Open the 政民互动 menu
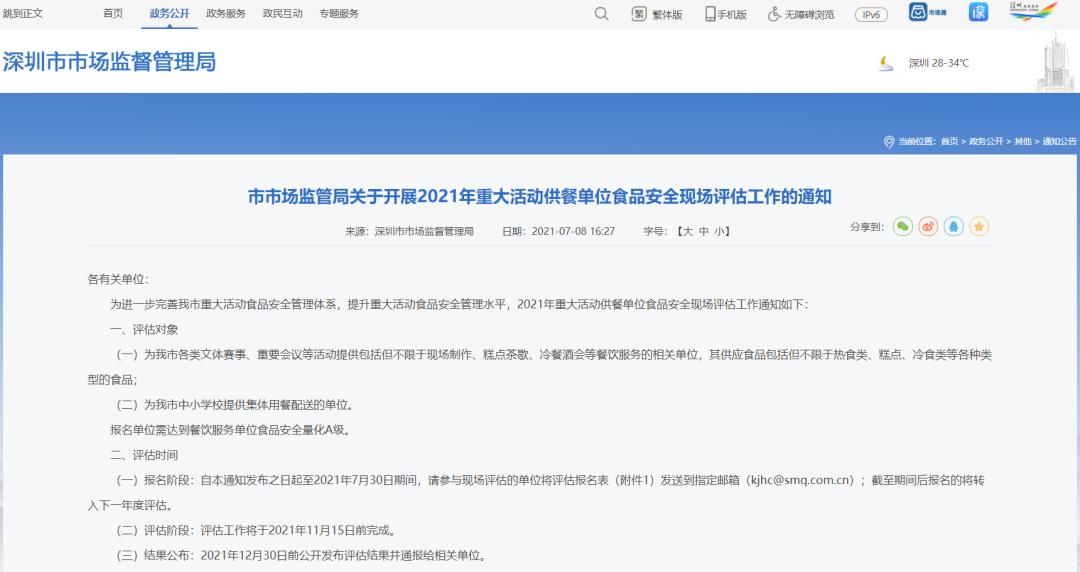The image size is (1080, 572). click(282, 14)
